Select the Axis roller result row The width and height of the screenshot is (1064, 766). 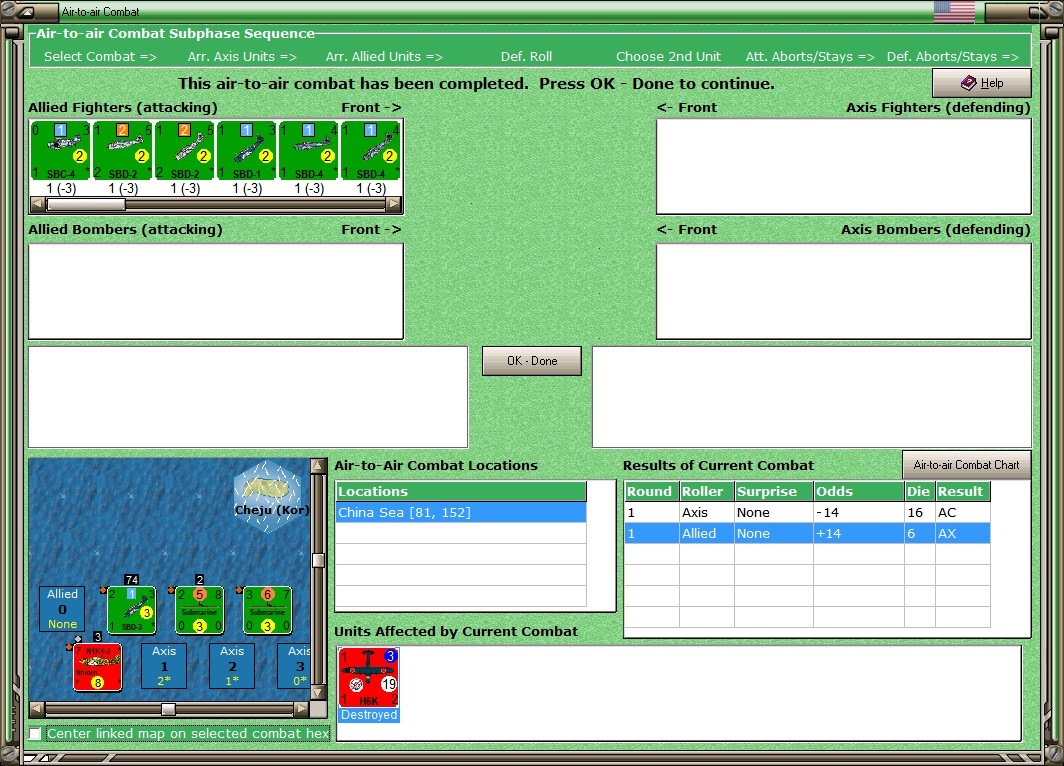[807, 512]
